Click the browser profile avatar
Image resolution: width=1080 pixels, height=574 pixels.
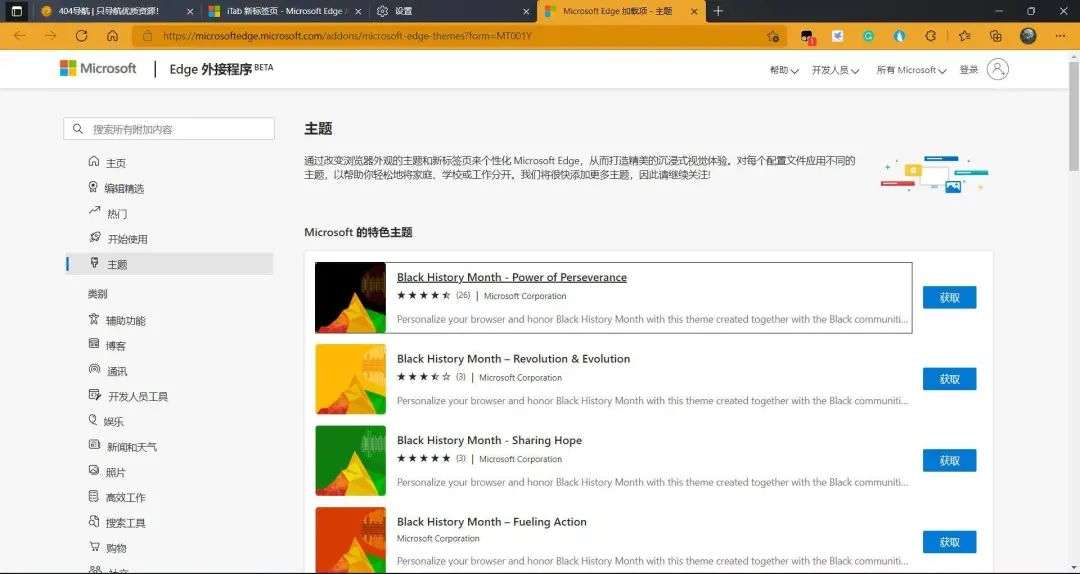coord(1028,36)
